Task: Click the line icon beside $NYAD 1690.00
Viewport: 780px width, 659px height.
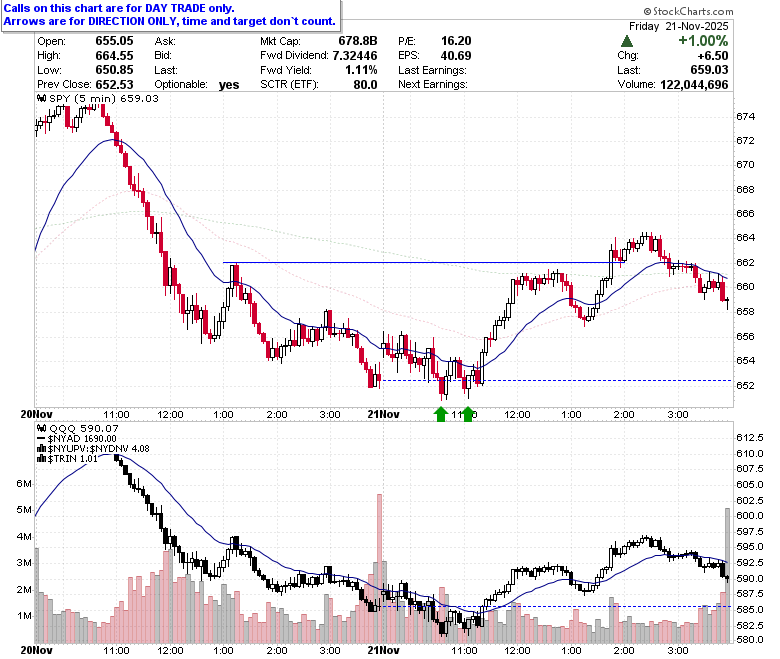Action: [41, 439]
